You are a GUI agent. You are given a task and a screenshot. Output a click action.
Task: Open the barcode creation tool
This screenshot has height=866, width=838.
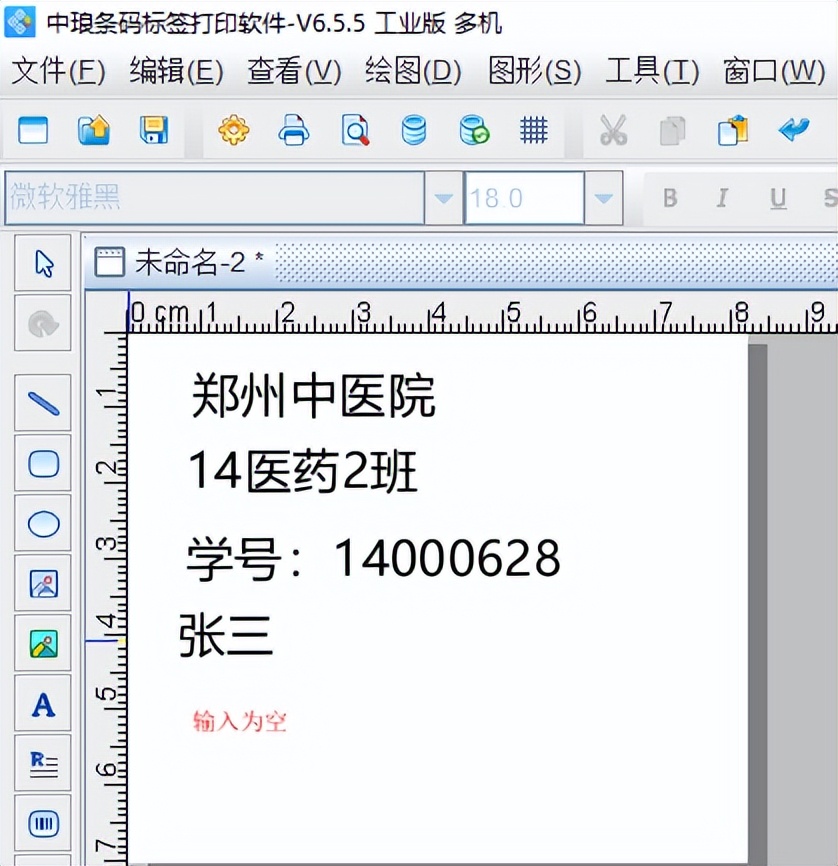(x=42, y=823)
